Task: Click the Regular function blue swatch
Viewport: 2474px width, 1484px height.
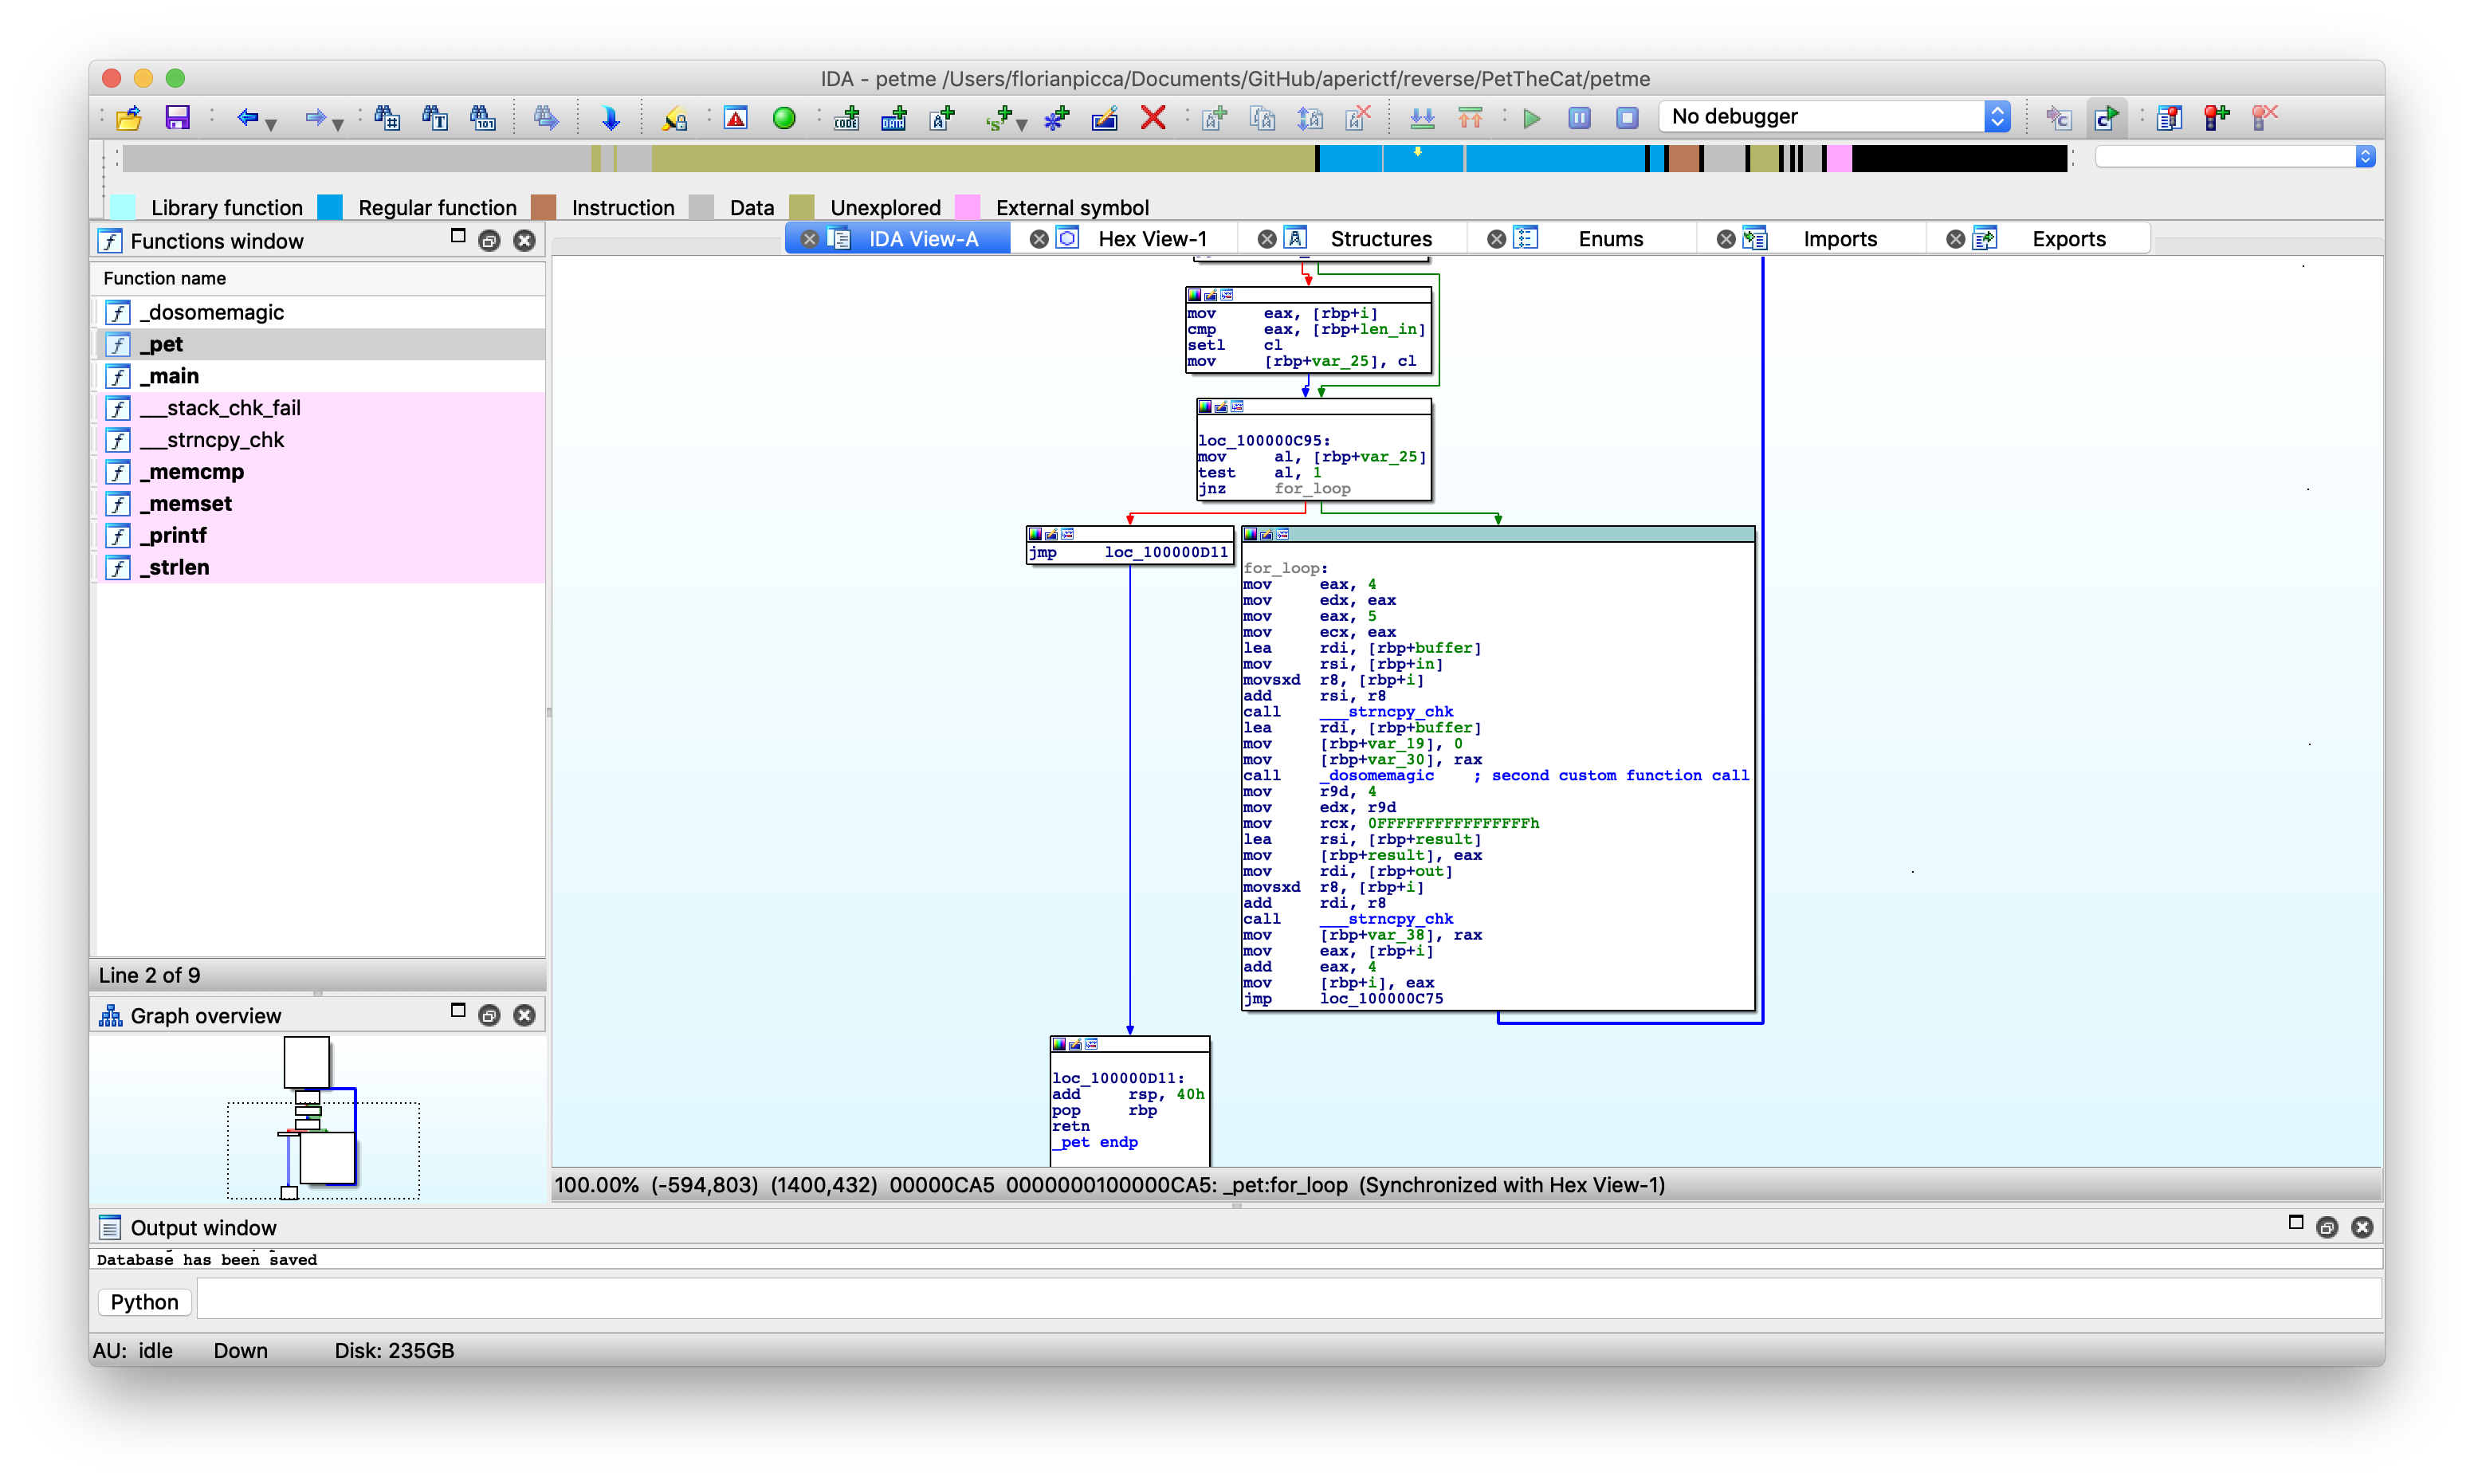Action: [330, 207]
